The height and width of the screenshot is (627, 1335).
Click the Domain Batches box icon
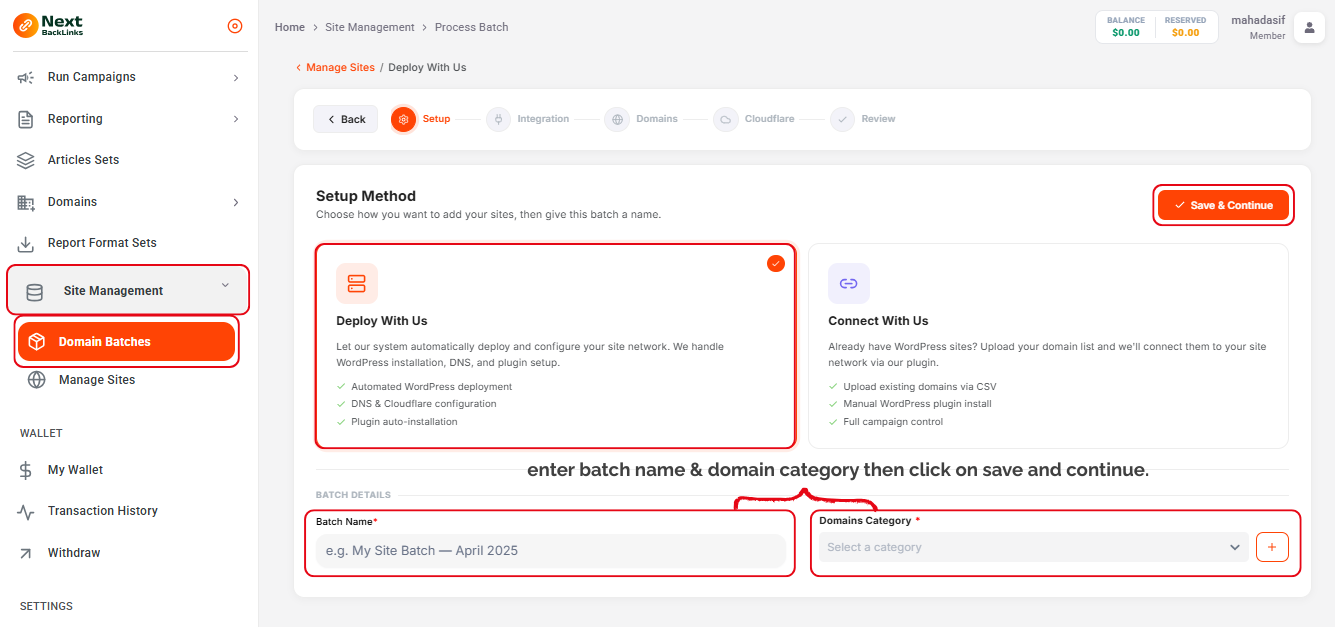(36, 342)
